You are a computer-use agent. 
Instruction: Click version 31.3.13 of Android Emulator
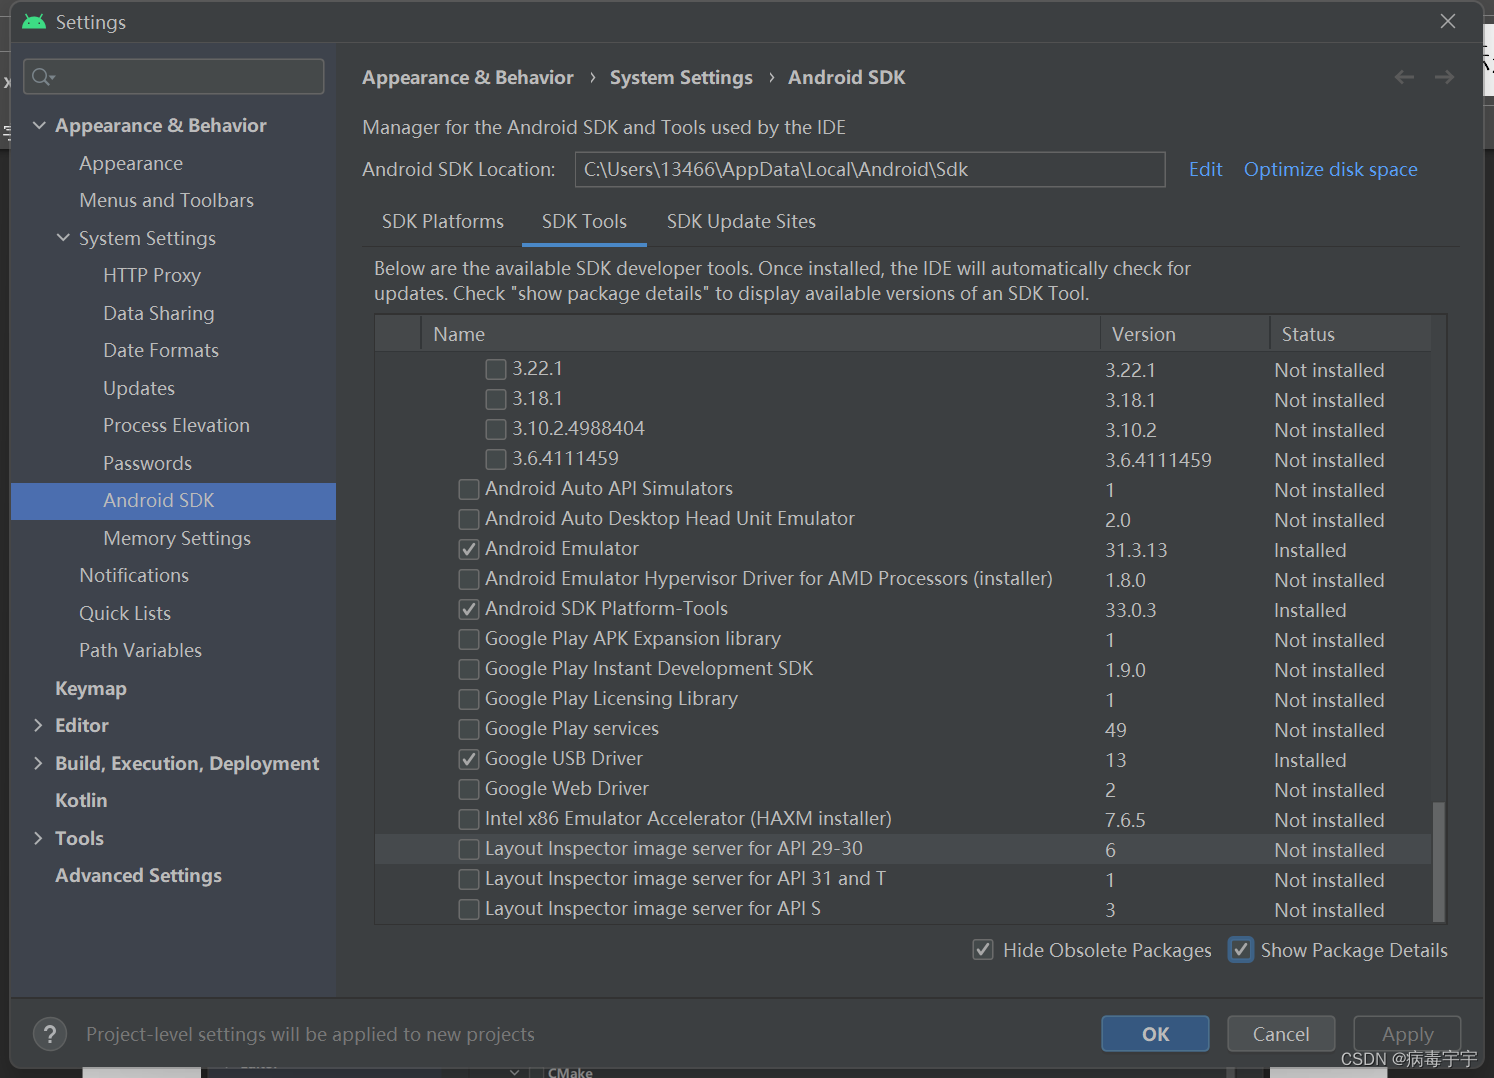click(1136, 550)
